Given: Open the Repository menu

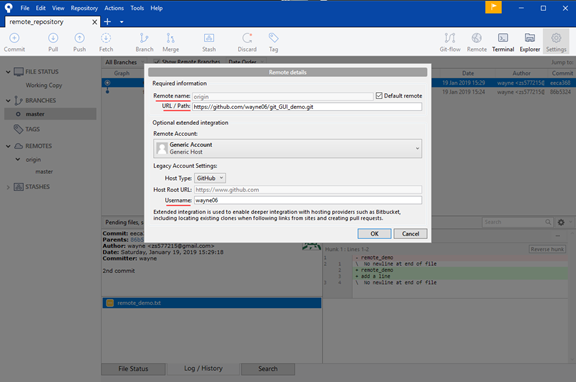Looking at the screenshot, I should click(84, 8).
